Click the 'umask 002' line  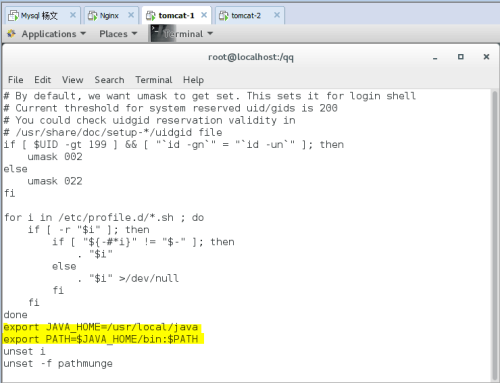[x=55, y=157]
